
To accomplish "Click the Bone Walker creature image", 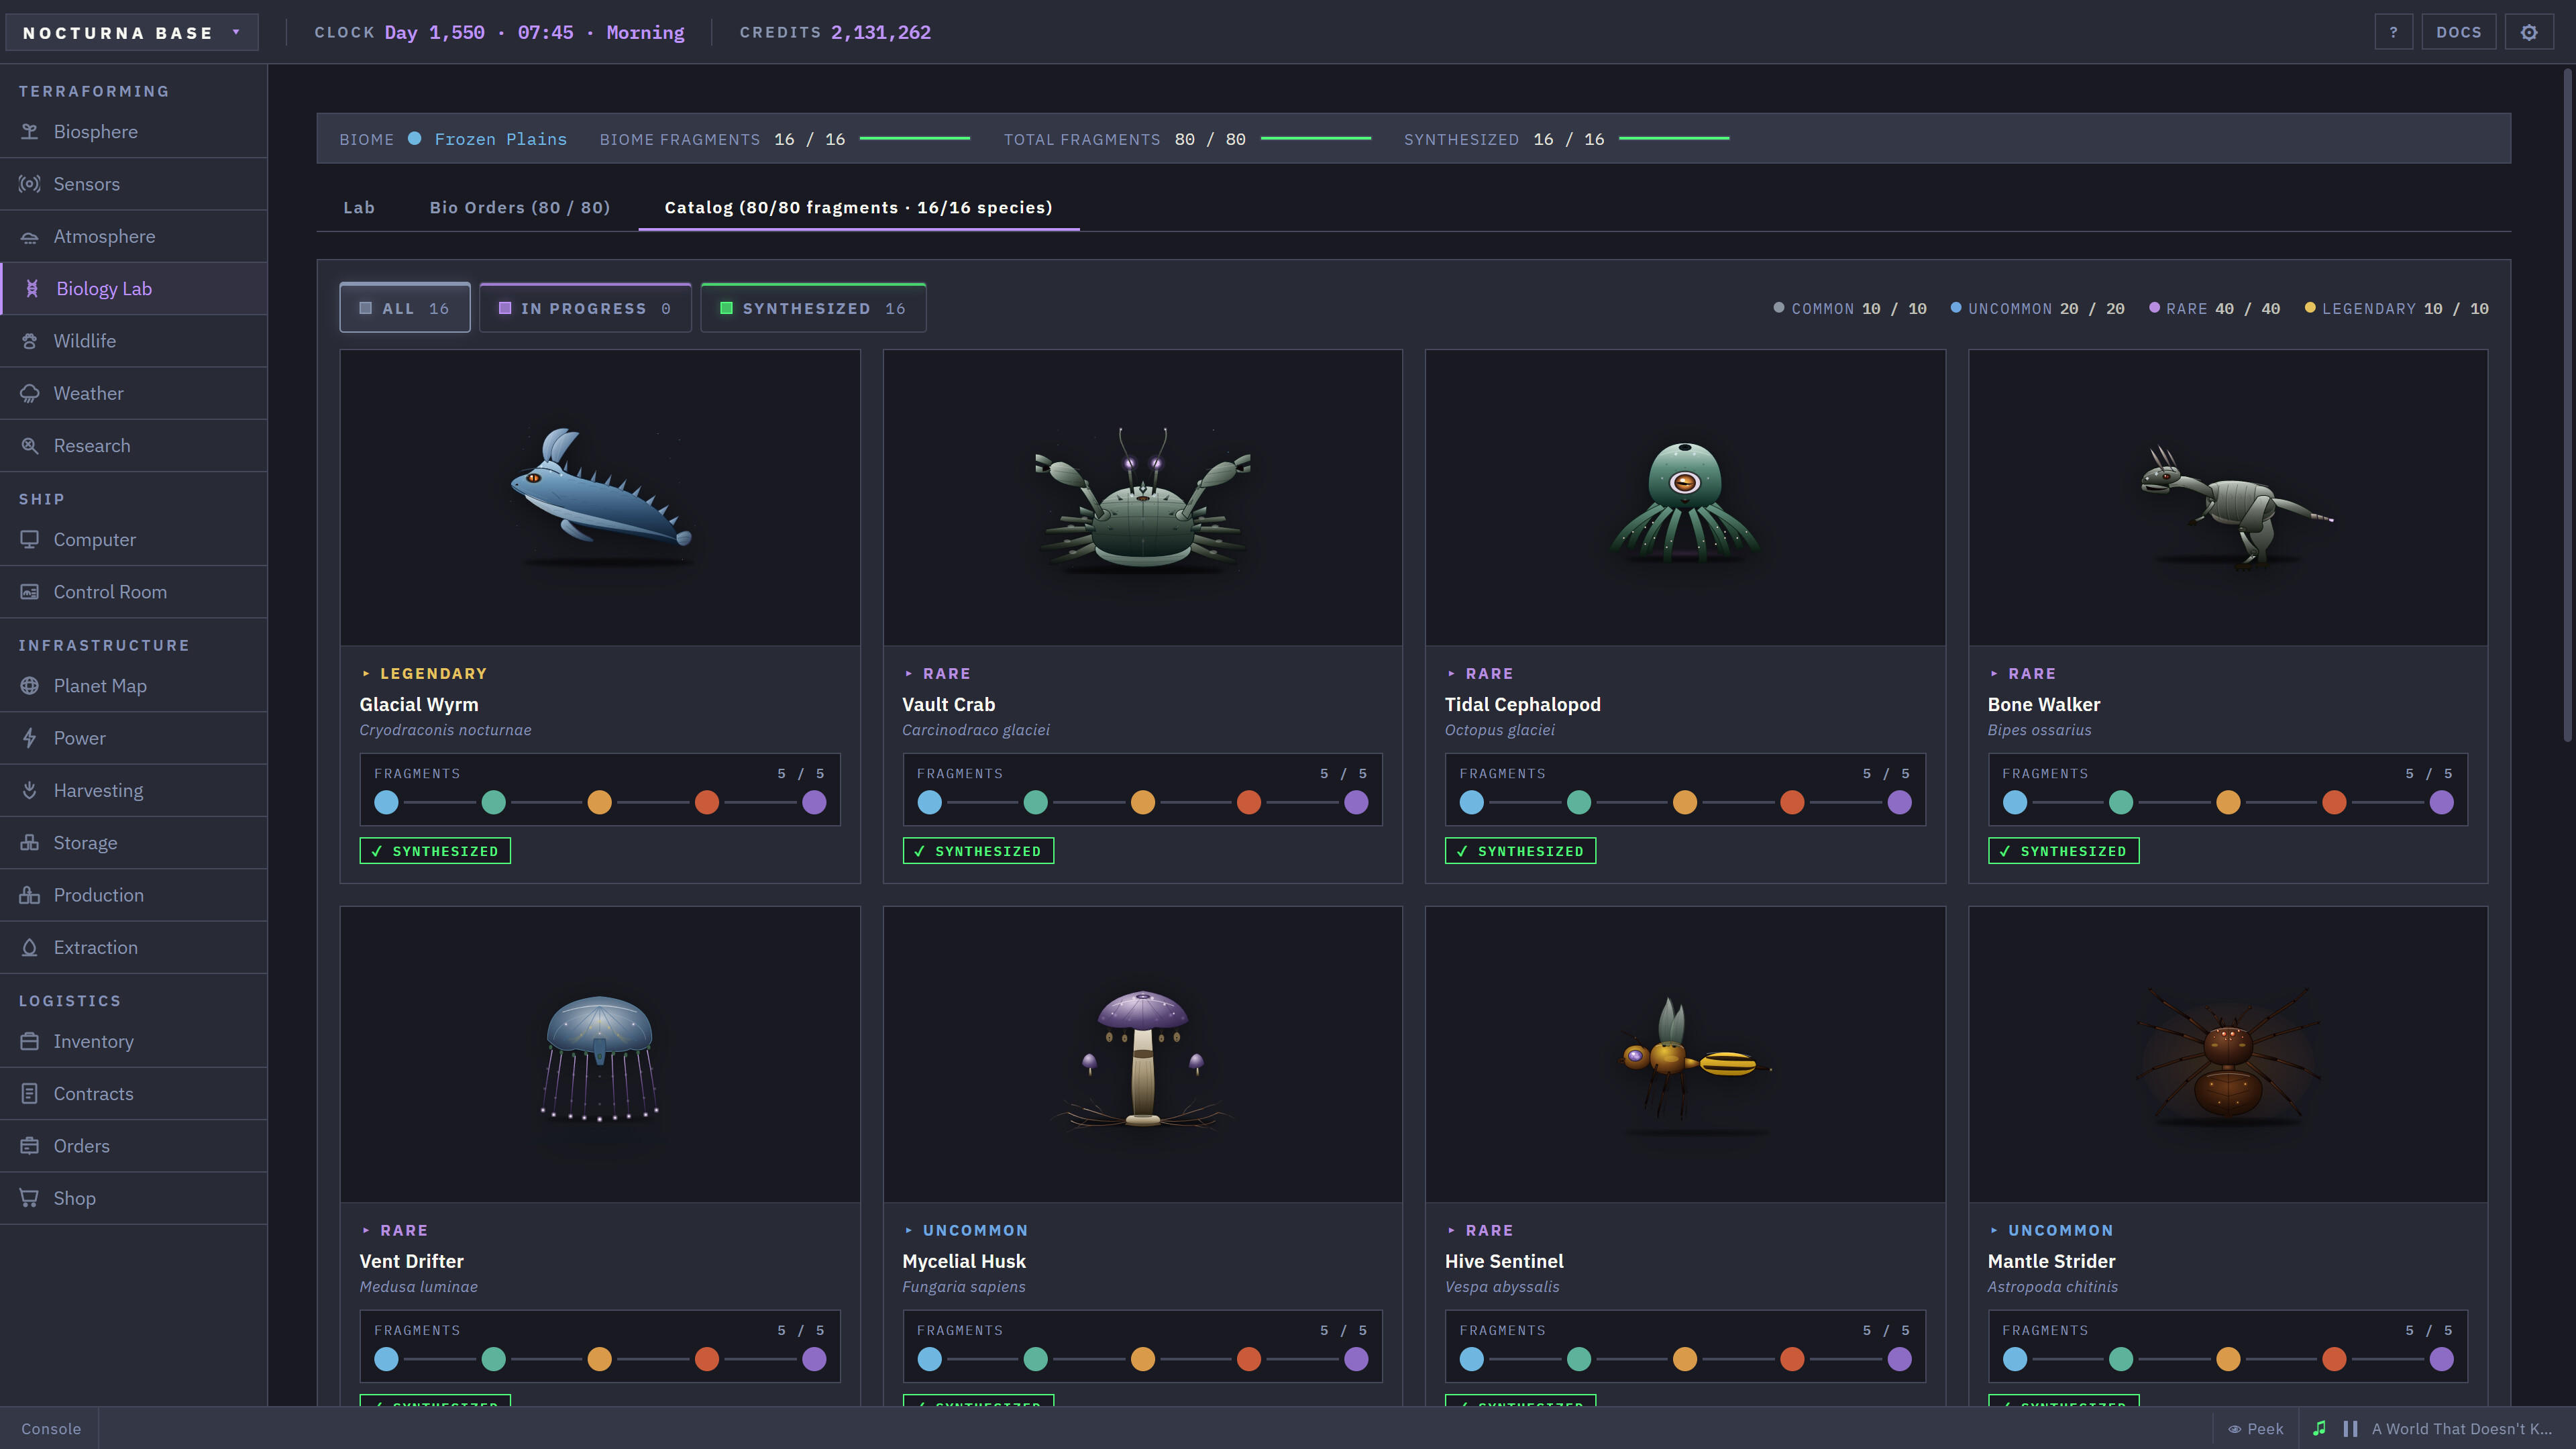I will (x=2228, y=497).
